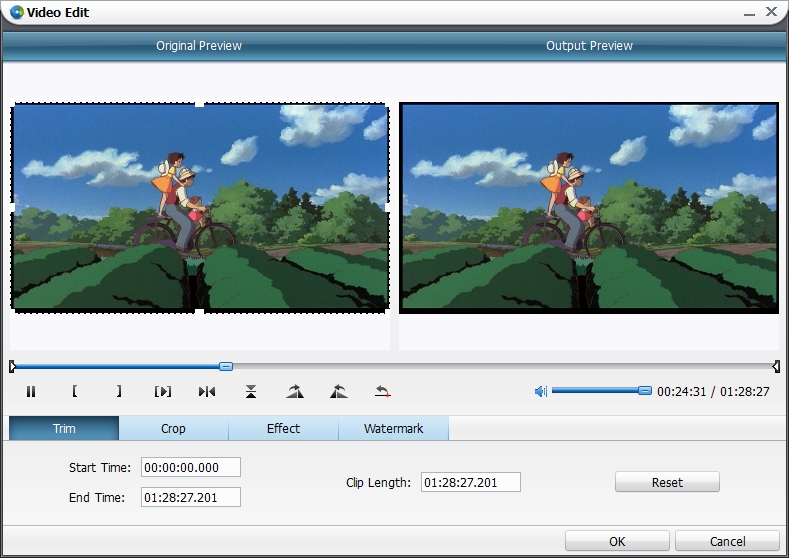Click the End Time input field

click(x=191, y=497)
